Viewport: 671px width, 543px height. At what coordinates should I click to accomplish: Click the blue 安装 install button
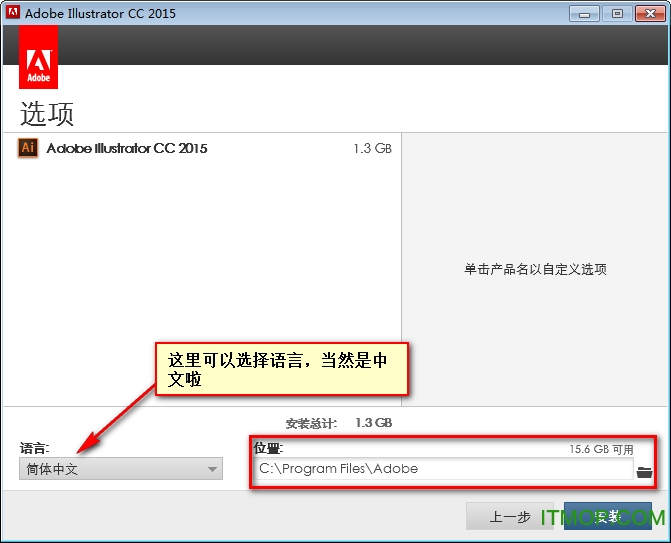tap(608, 516)
